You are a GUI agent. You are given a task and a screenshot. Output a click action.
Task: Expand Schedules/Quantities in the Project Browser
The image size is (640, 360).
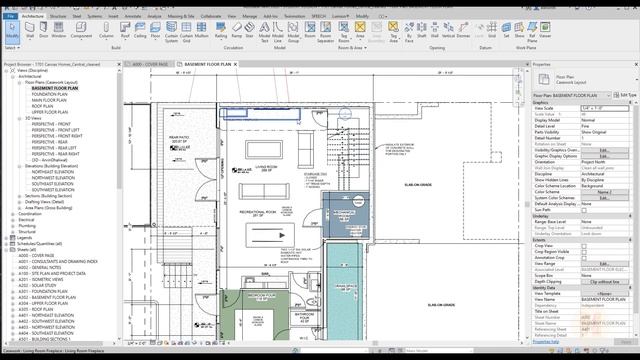6,244
